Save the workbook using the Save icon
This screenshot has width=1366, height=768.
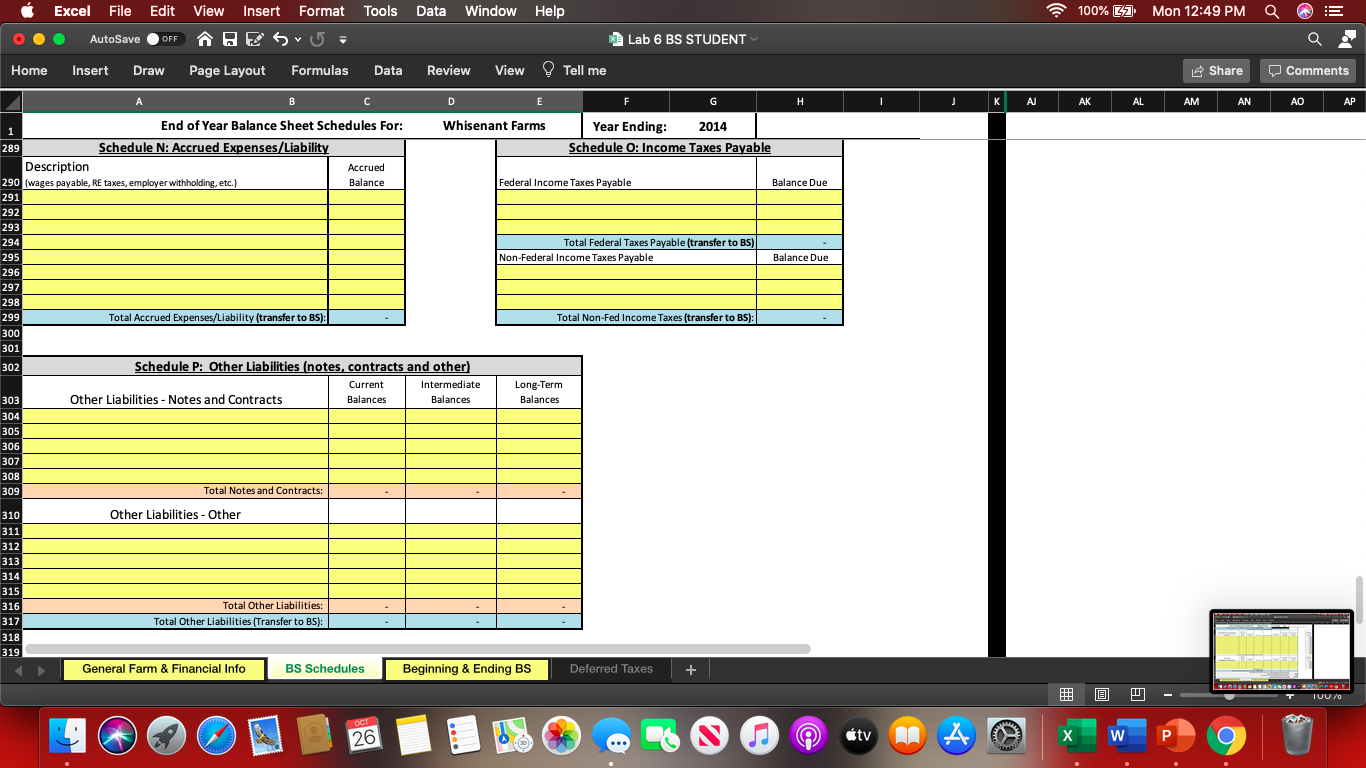click(229, 38)
